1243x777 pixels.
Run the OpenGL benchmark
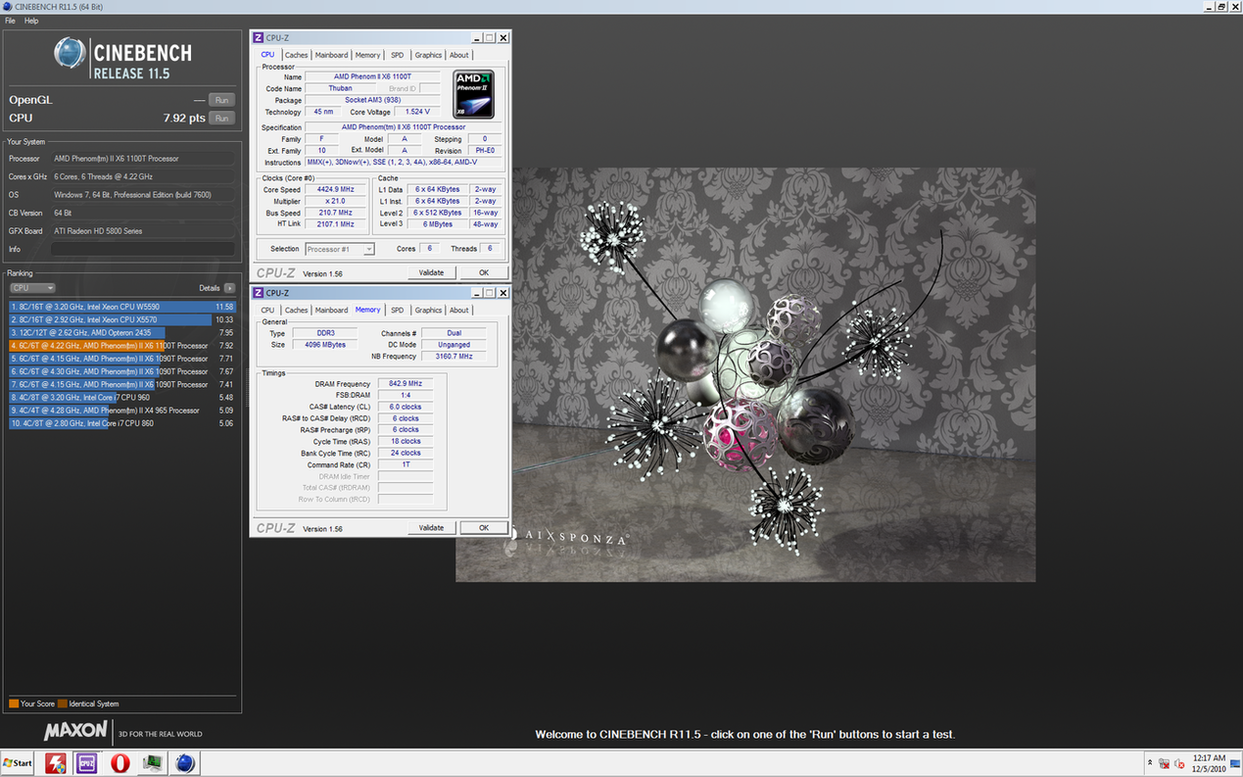[x=222, y=100]
